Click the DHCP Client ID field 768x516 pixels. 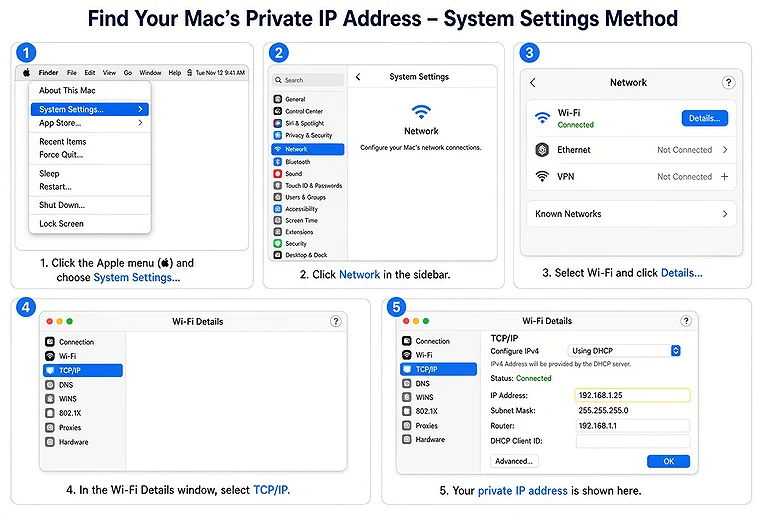click(632, 441)
